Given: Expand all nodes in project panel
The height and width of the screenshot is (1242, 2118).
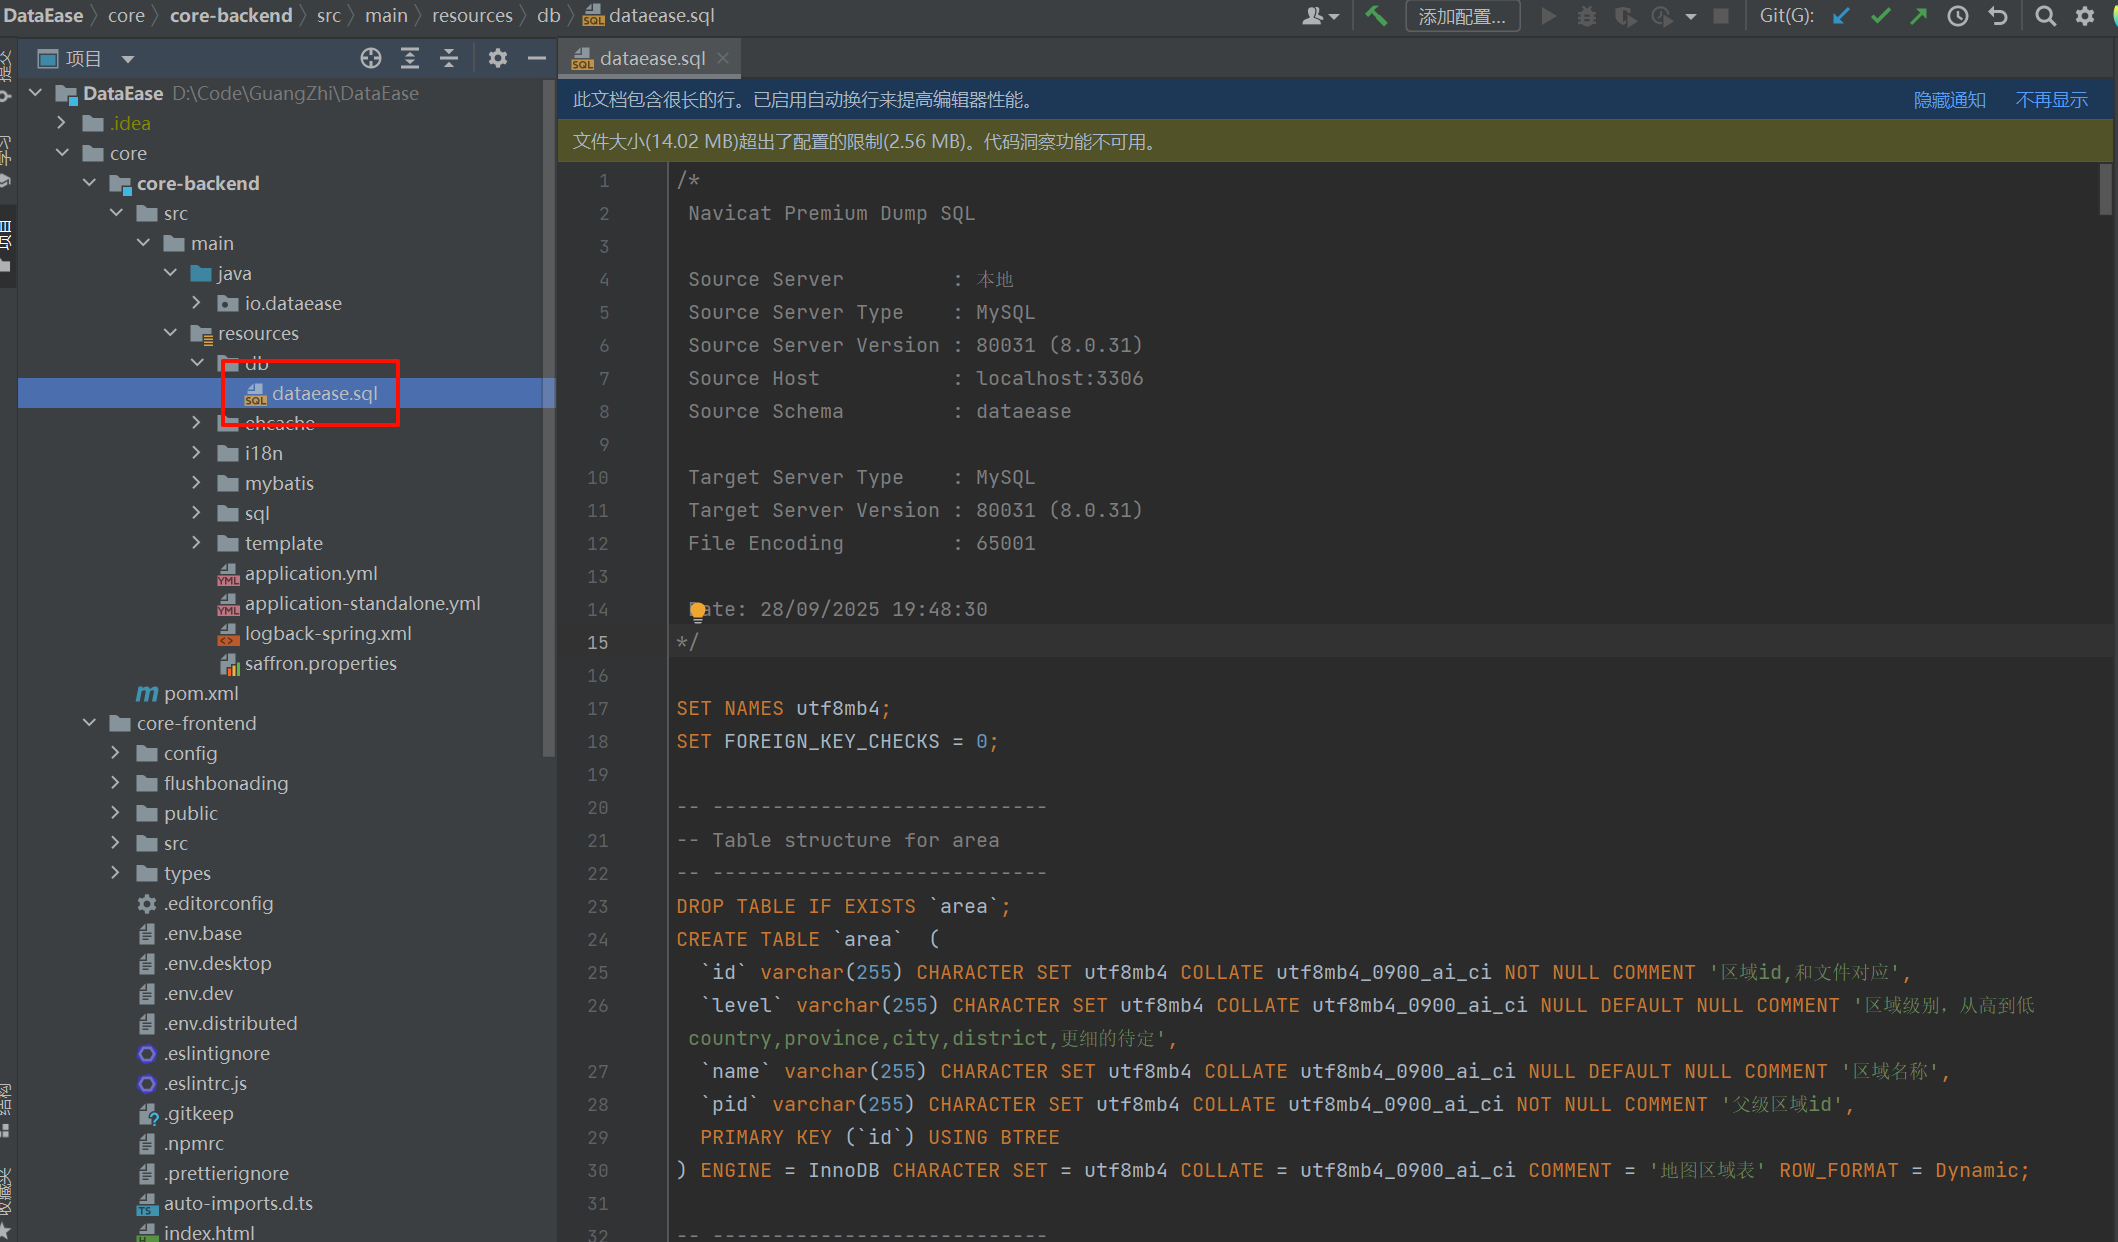Looking at the screenshot, I should (x=410, y=58).
